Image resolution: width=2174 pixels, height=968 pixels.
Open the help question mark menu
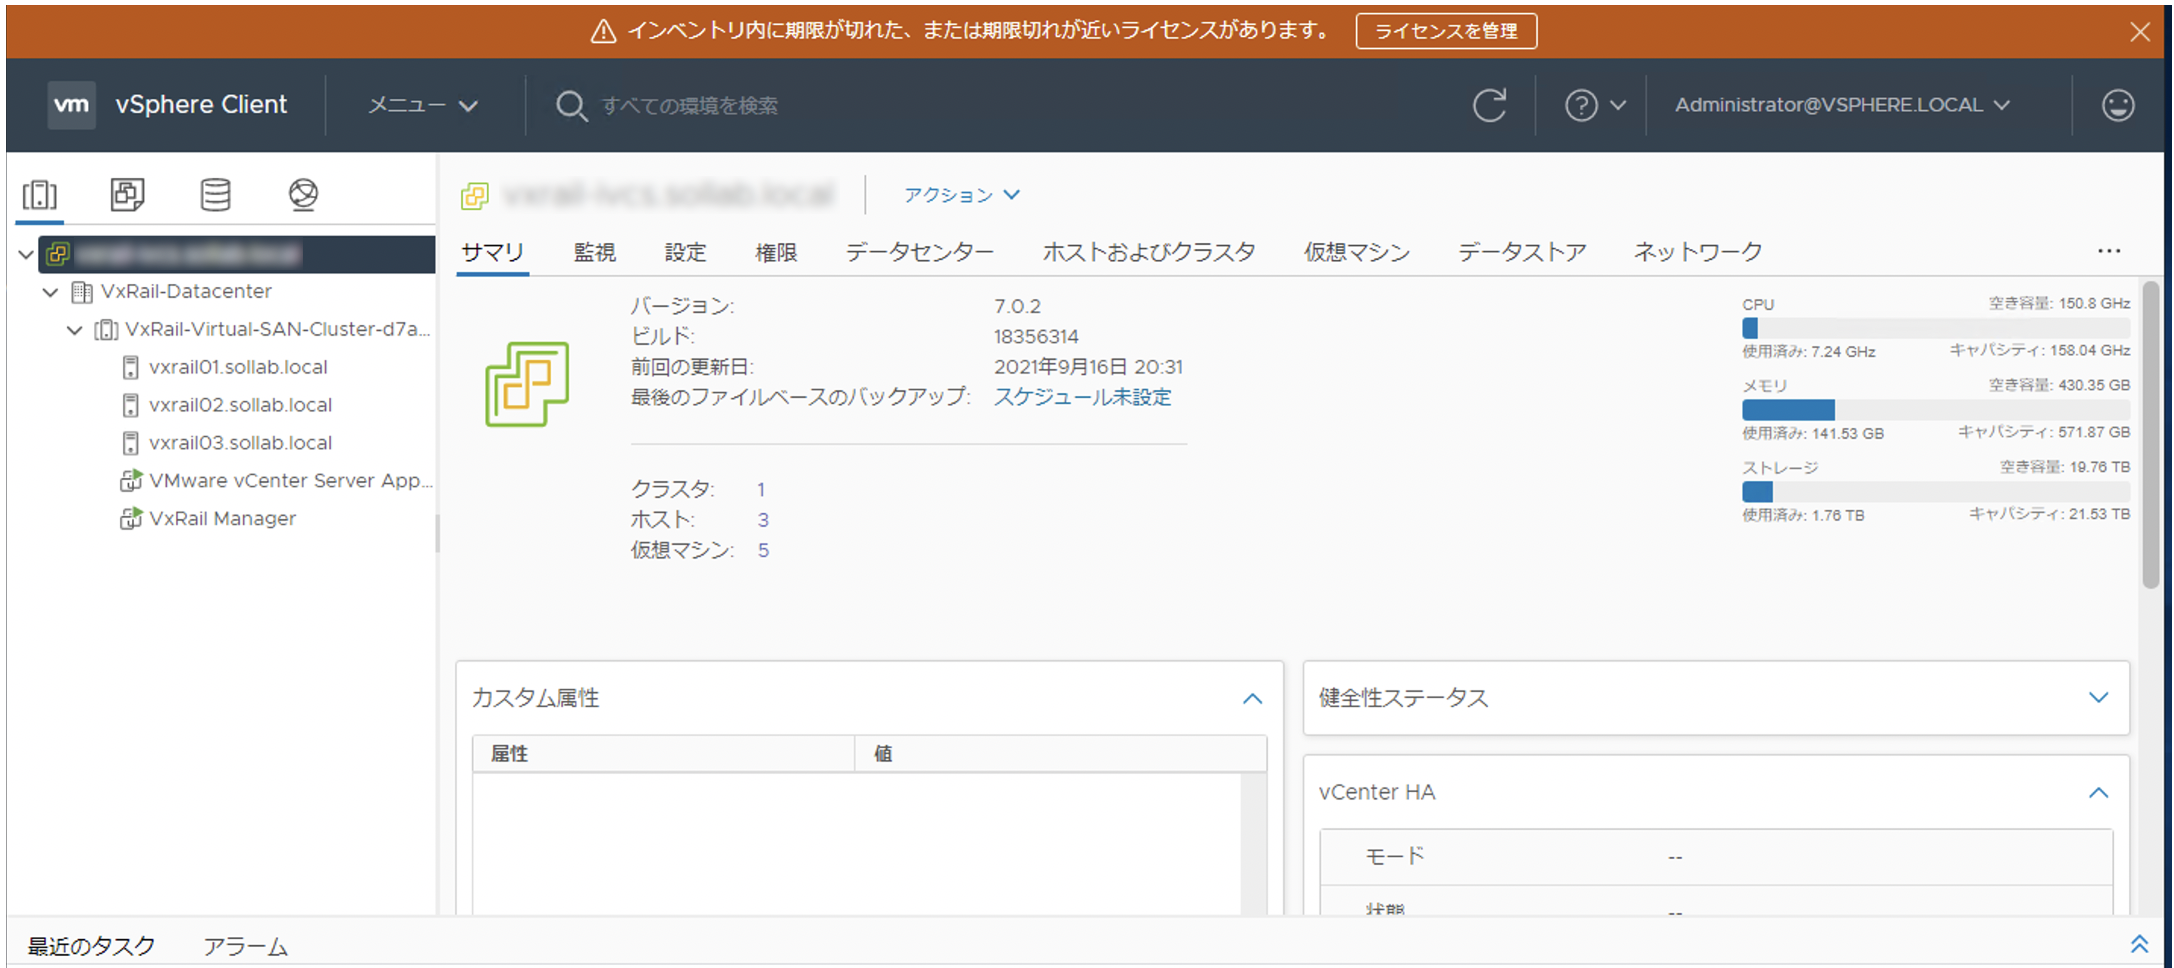(1594, 105)
